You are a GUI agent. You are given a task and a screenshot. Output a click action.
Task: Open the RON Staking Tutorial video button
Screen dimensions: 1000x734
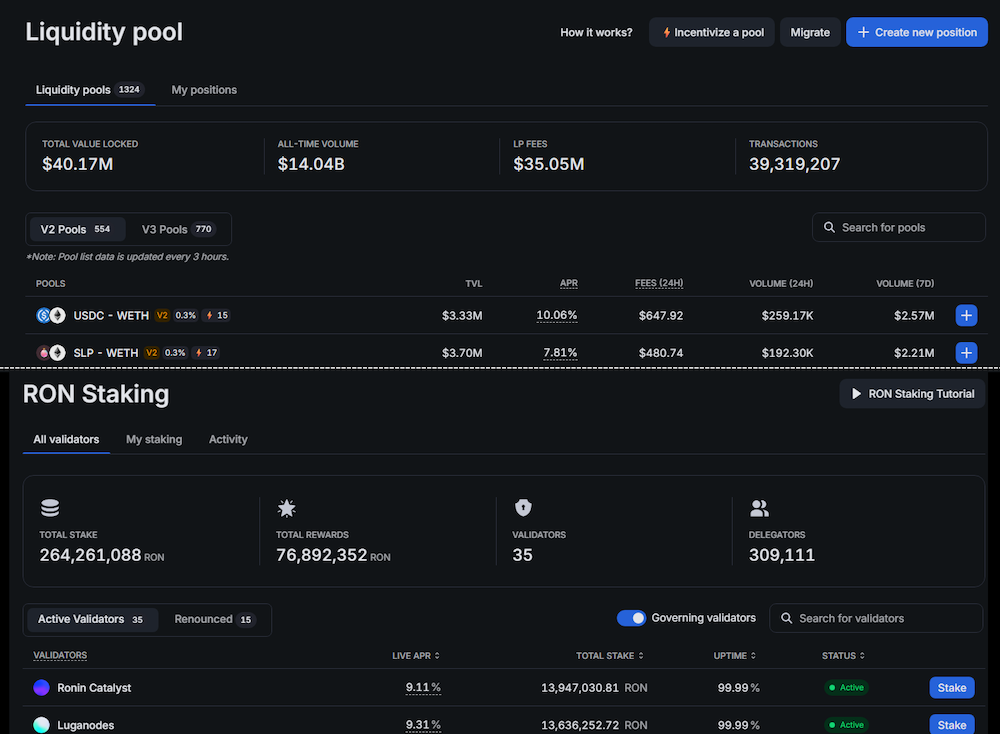[912, 394]
